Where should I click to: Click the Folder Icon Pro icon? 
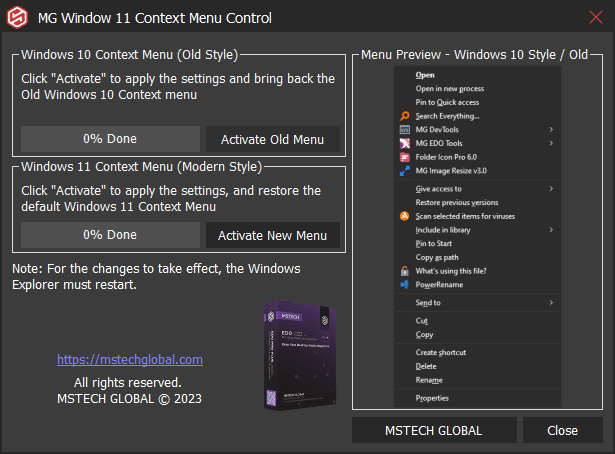point(404,157)
